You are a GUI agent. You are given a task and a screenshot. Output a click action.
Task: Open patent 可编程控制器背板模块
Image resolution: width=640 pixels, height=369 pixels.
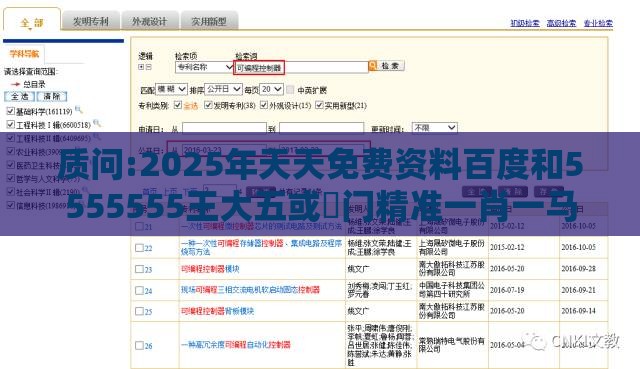point(218,311)
